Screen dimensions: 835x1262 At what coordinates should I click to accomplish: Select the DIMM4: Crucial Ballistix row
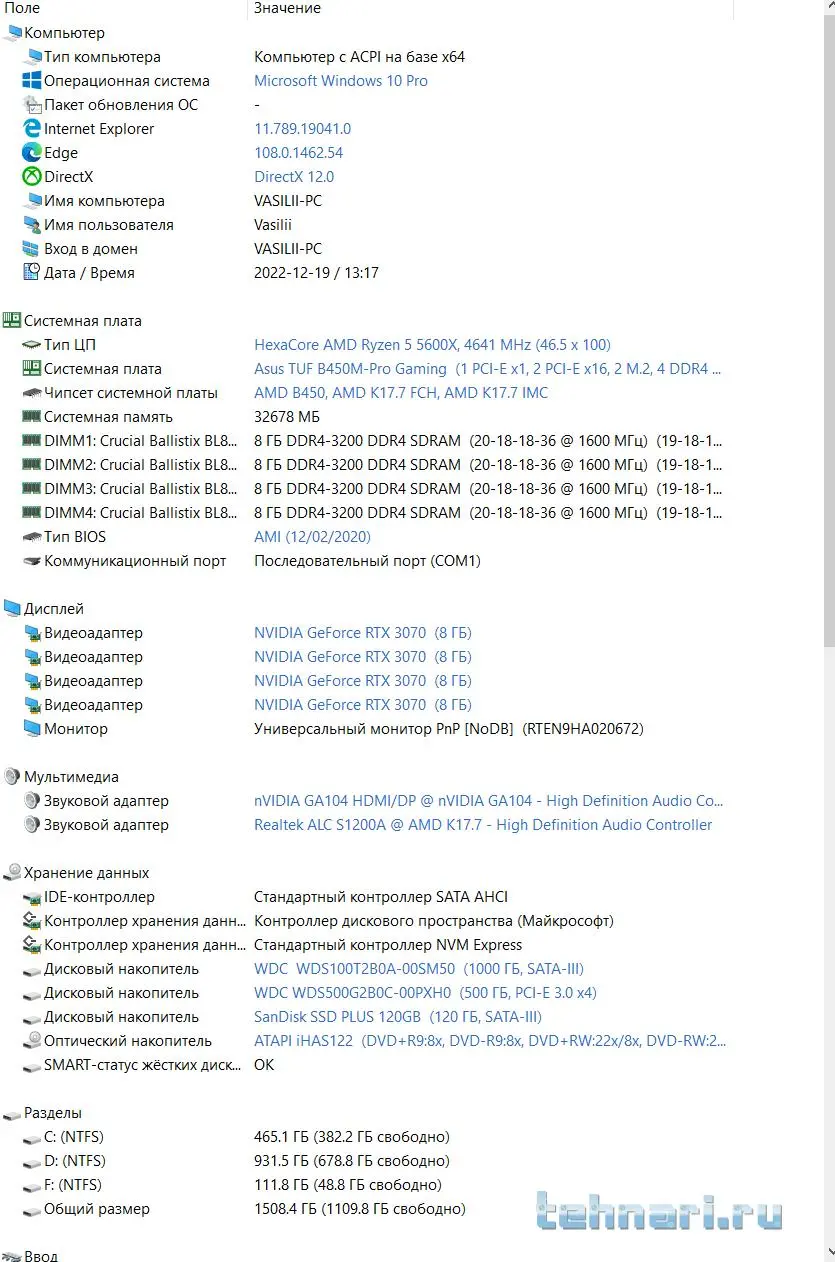[371, 513]
